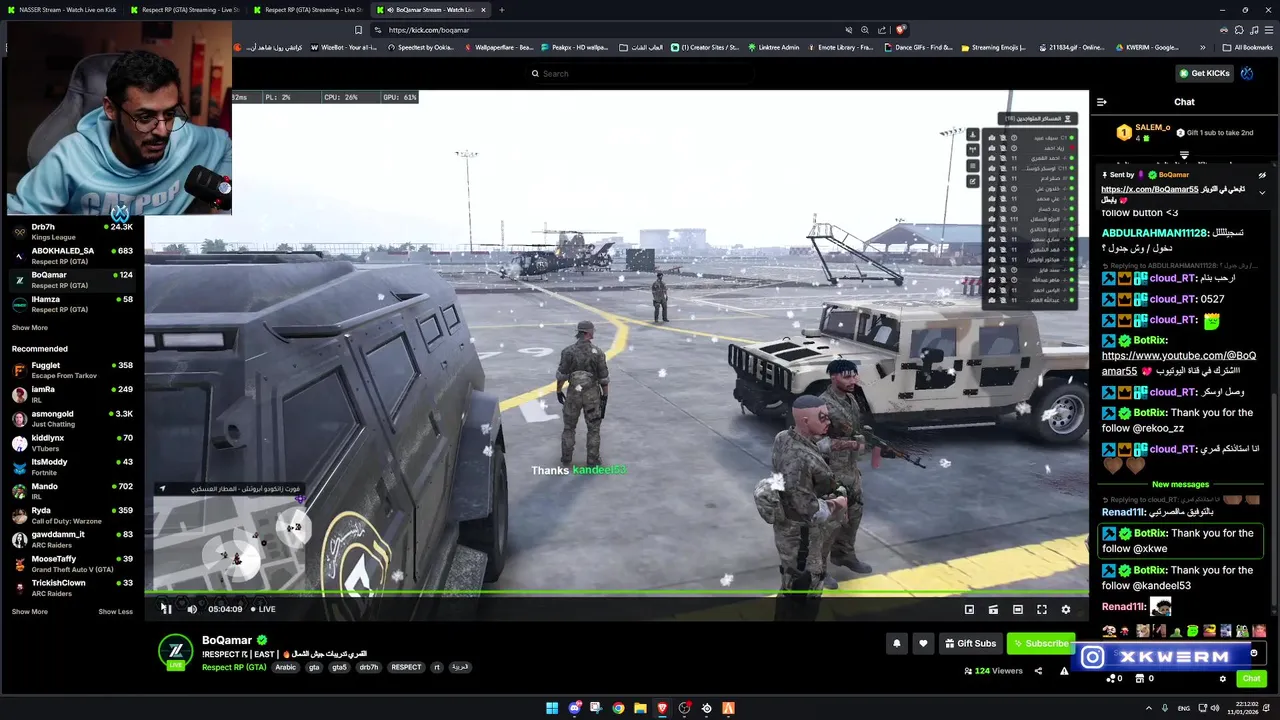Open Chrome from the taskbar
Viewport: 1280px width, 720px height.
[x=618, y=708]
